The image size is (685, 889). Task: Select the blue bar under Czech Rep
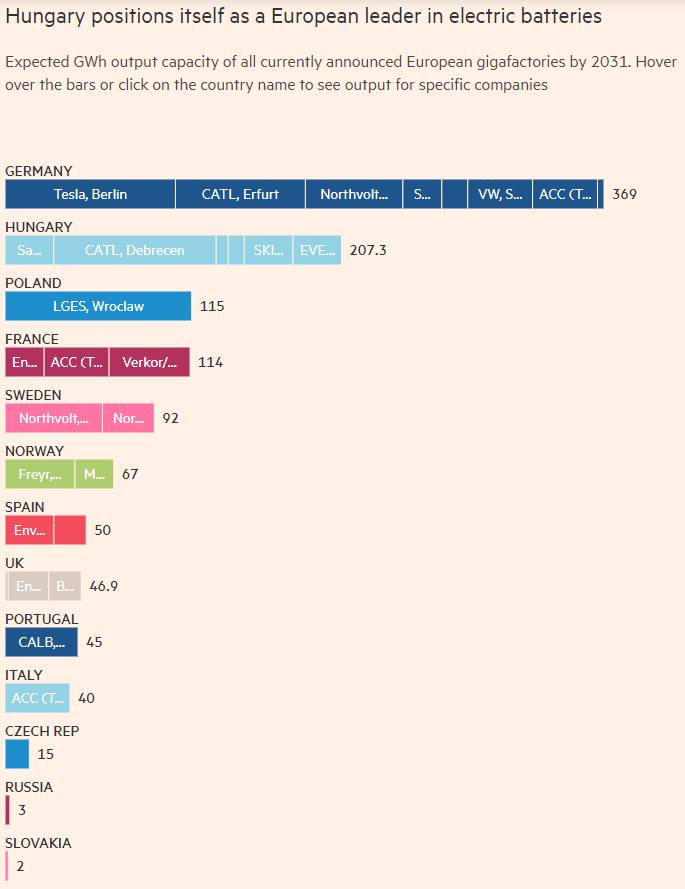pyautogui.click(x=17, y=754)
